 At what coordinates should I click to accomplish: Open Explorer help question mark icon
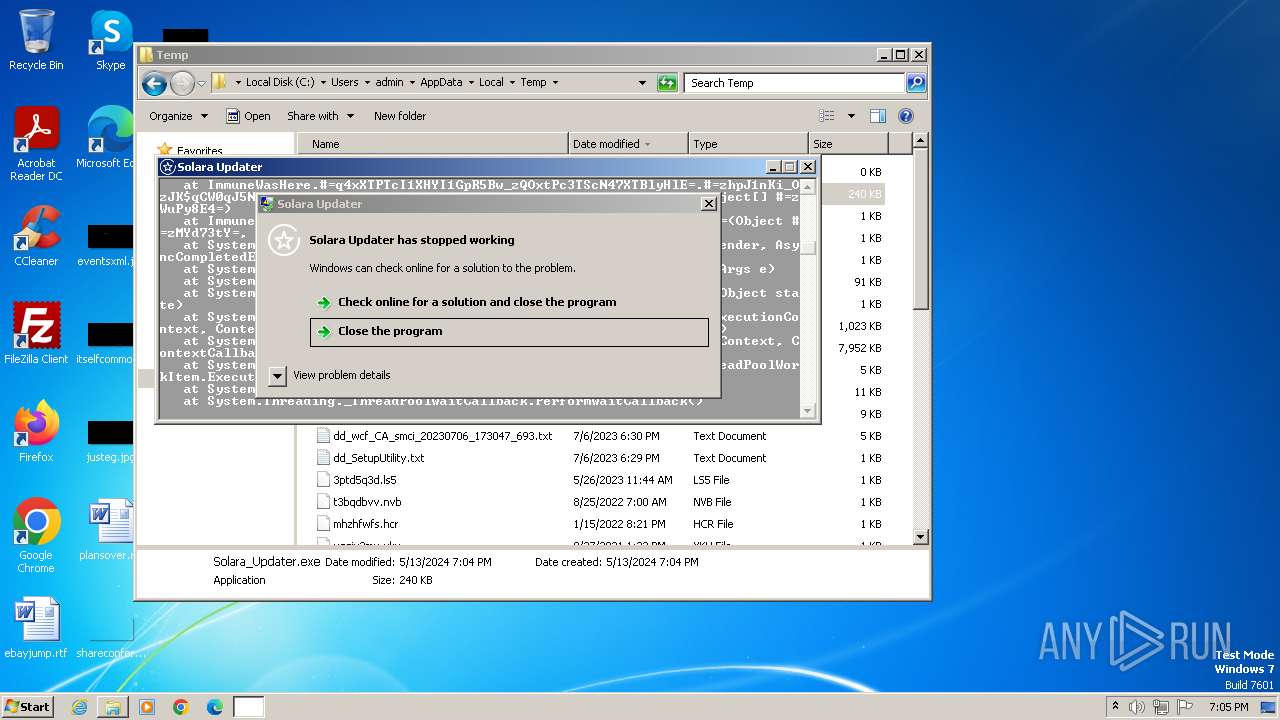coord(906,116)
